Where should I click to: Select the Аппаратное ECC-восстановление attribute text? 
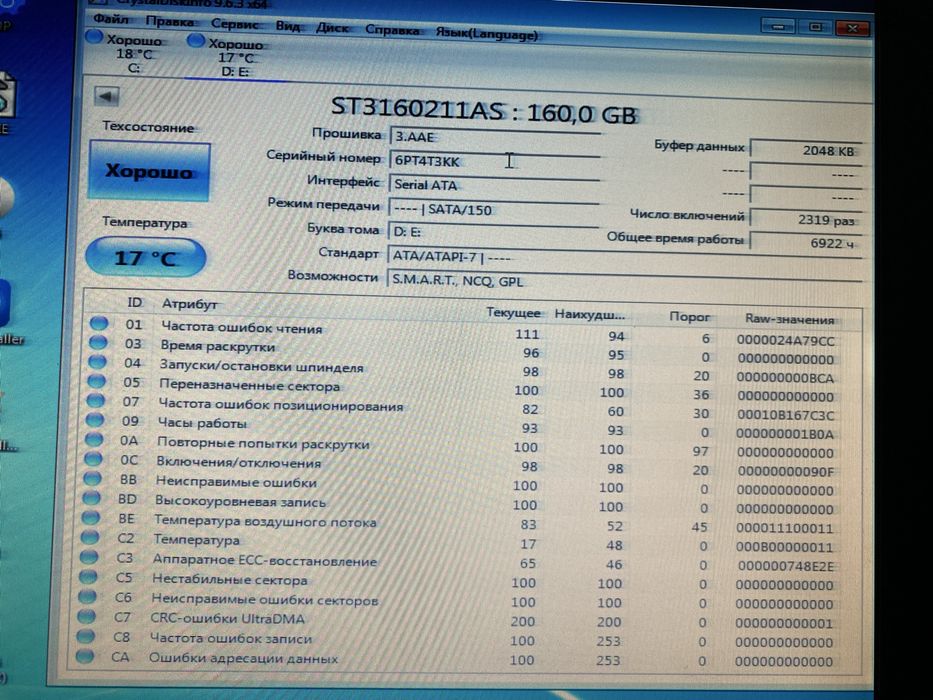pyautogui.click(x=265, y=560)
